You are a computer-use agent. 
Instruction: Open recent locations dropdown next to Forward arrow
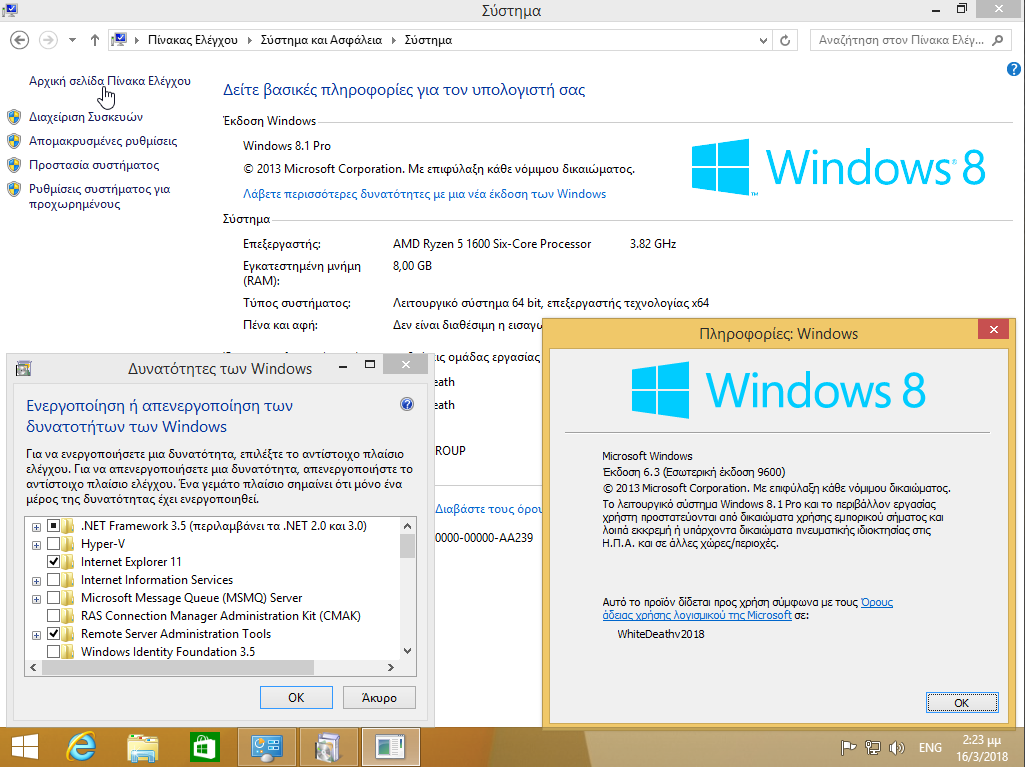click(73, 40)
